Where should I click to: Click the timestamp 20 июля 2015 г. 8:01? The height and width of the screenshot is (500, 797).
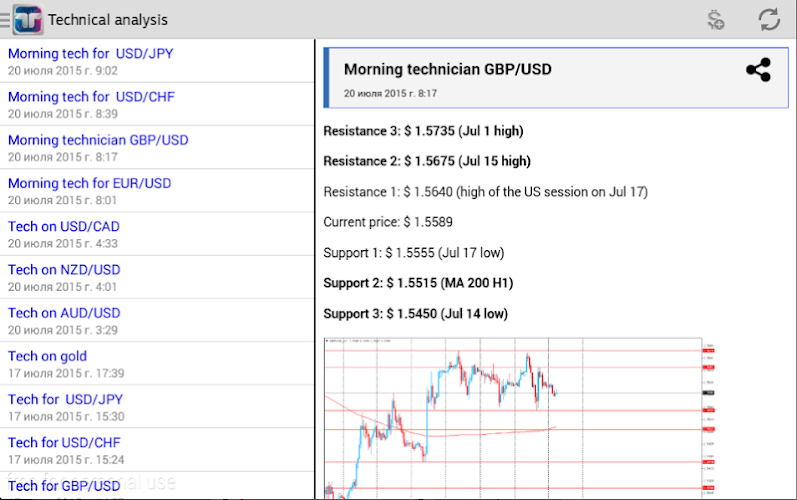point(63,200)
